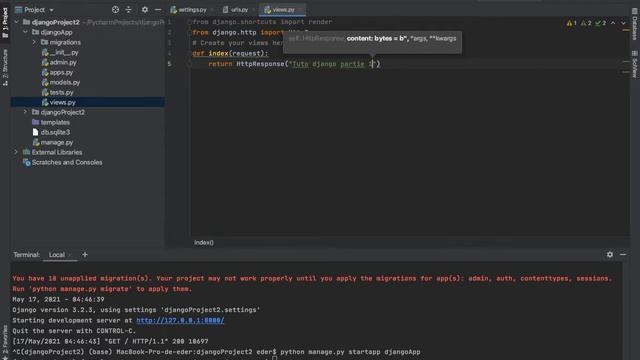Open the Project sidebar tool button
640x360 pixels.
click(x=5, y=22)
